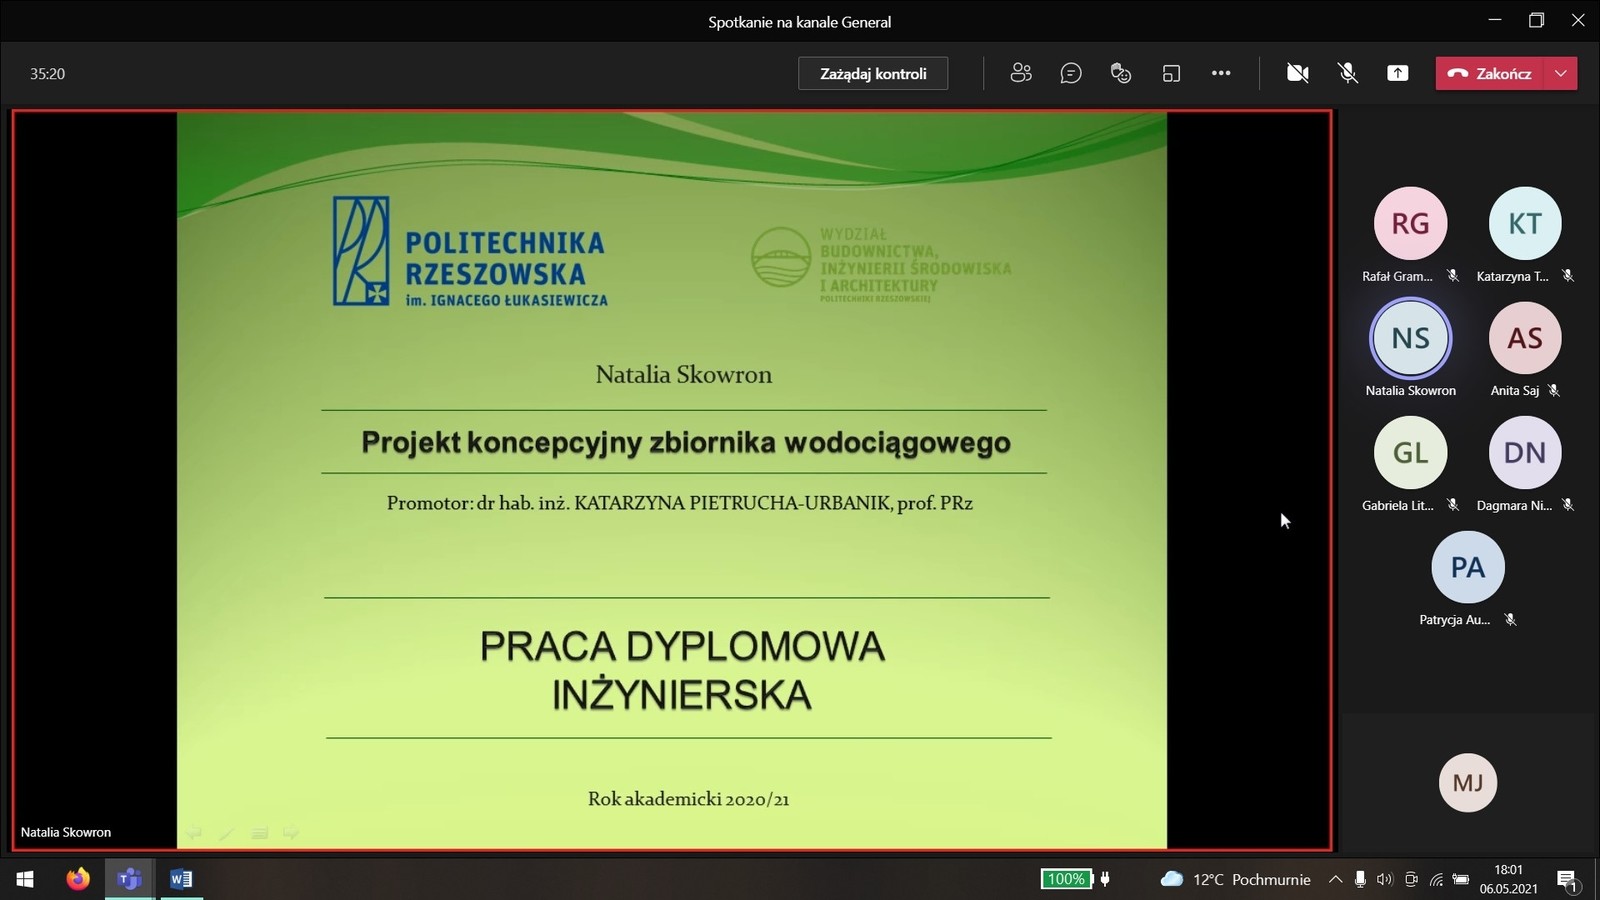Screen dimensions: 1600x900
Task: Open the breakout rooms panel
Action: tap(1171, 73)
